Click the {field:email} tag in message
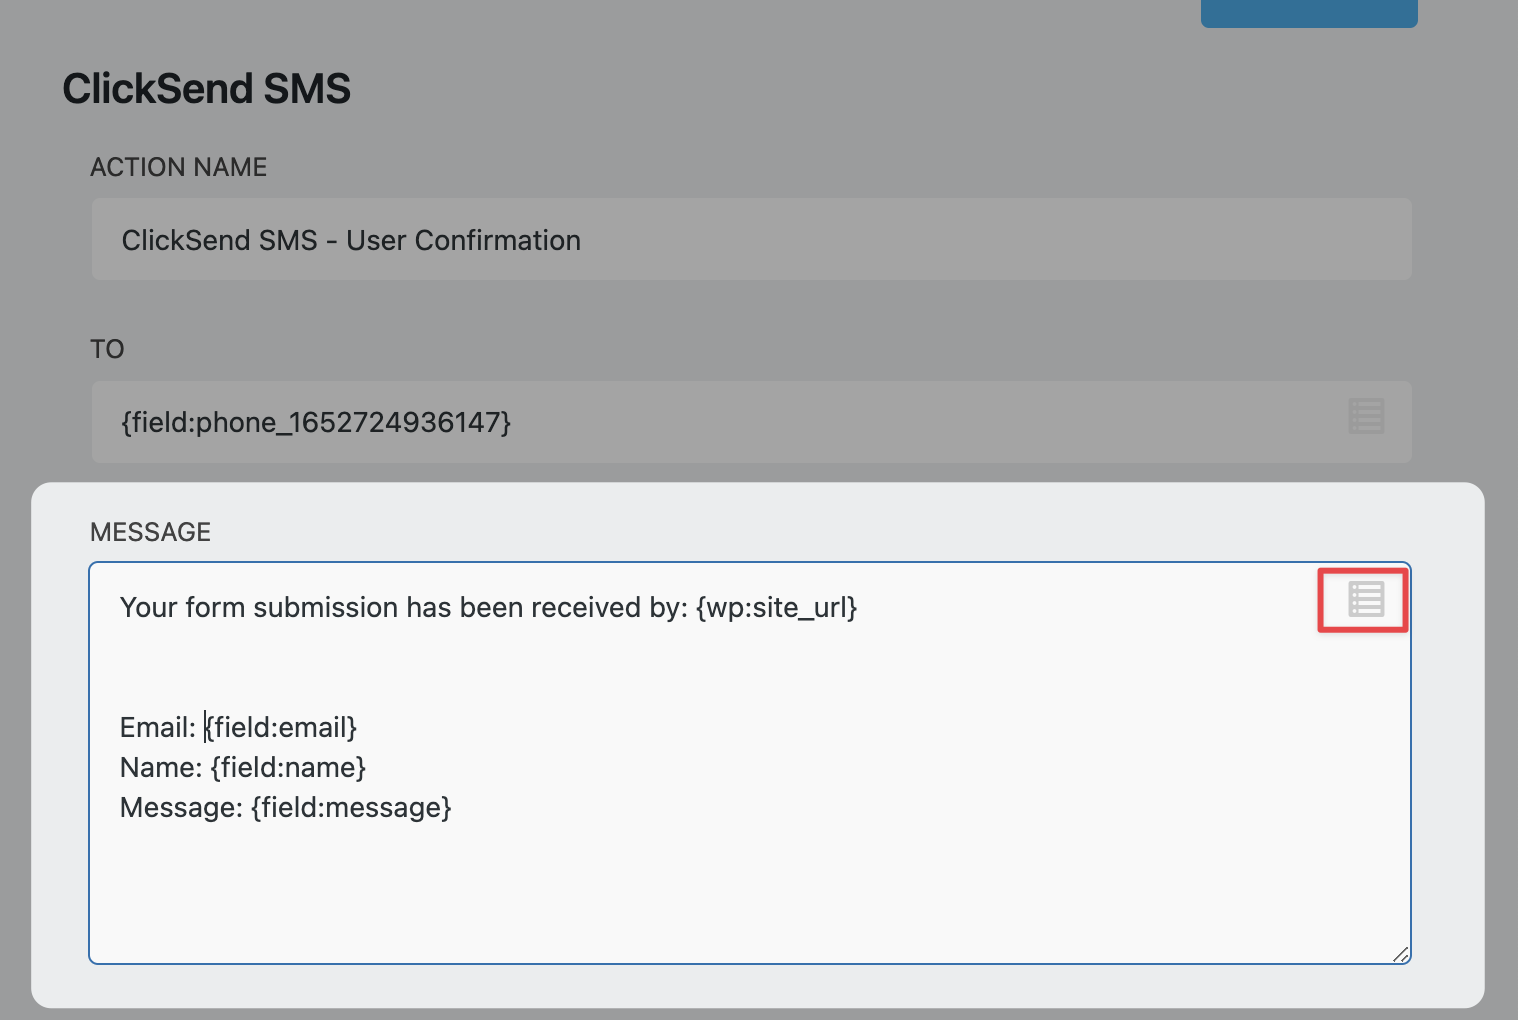The image size is (1518, 1020). pyautogui.click(x=282, y=728)
